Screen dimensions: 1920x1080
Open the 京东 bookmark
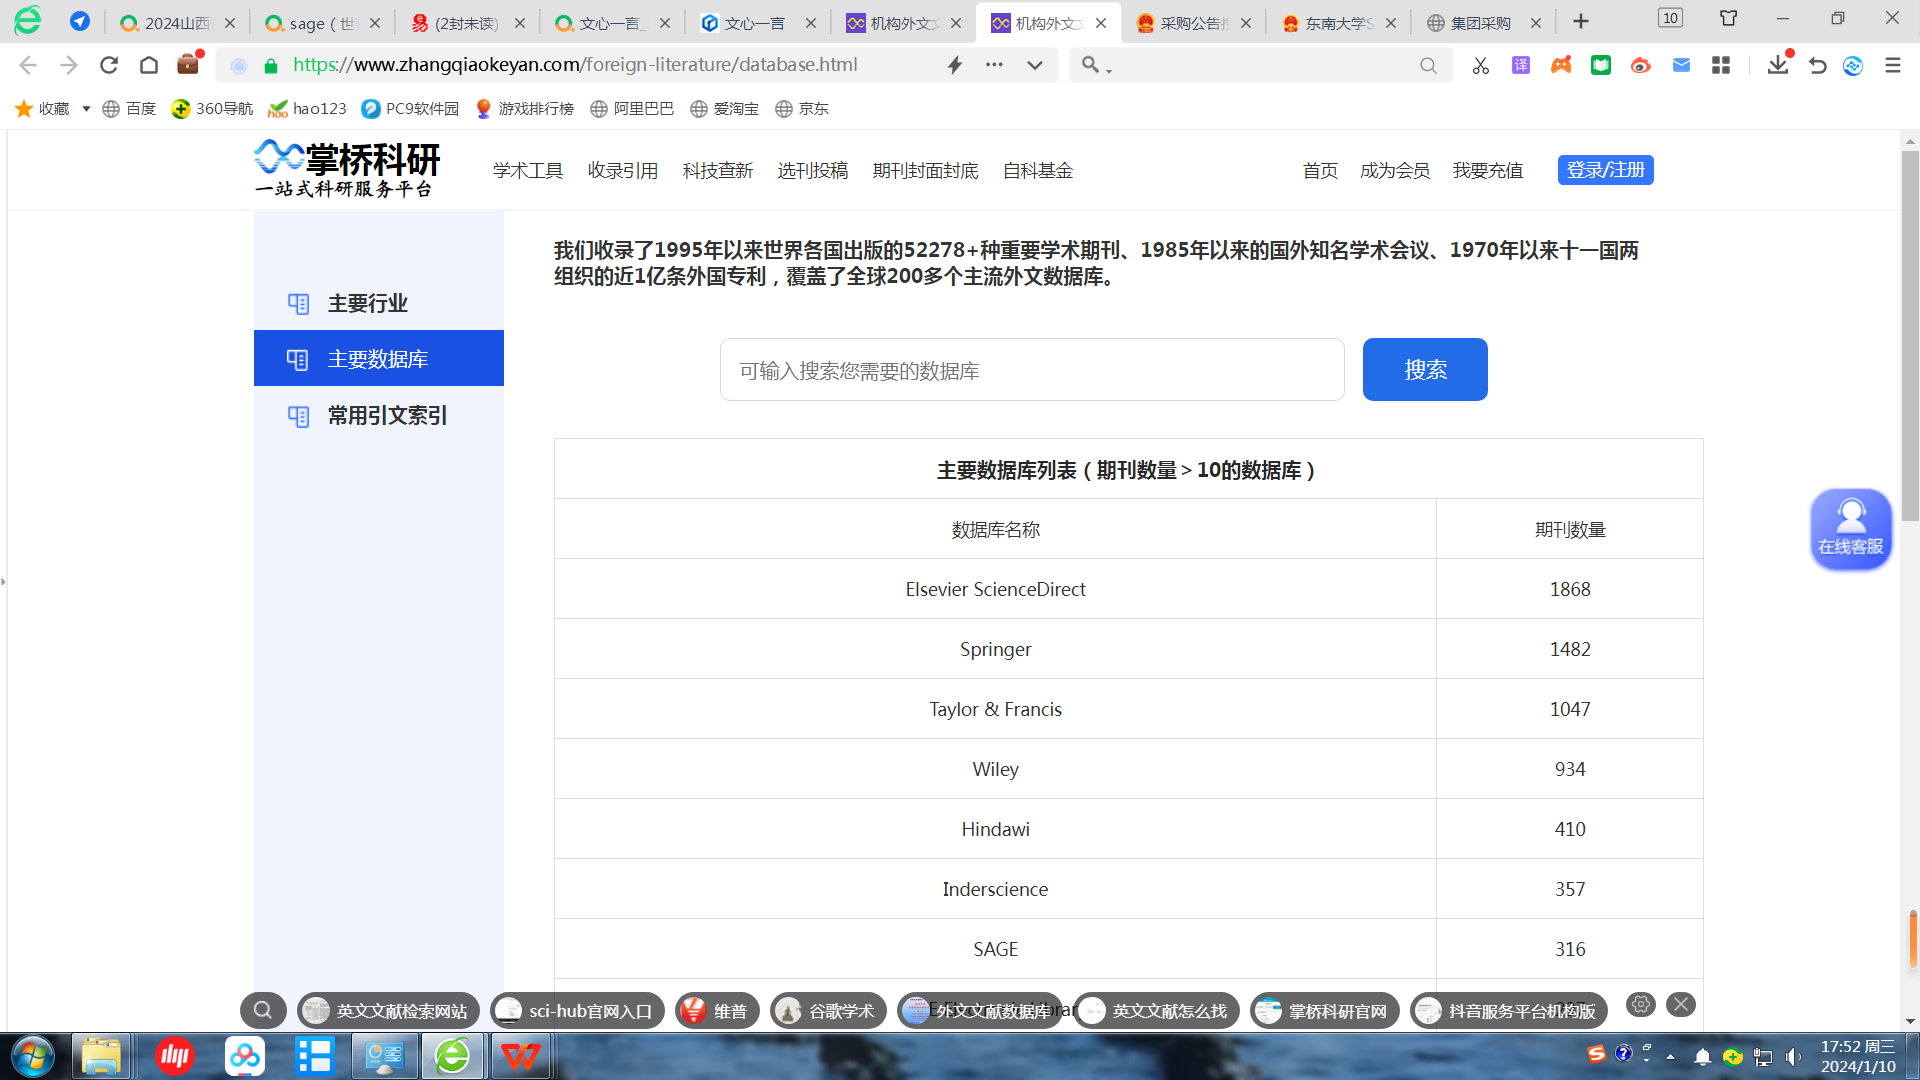[x=802, y=108]
